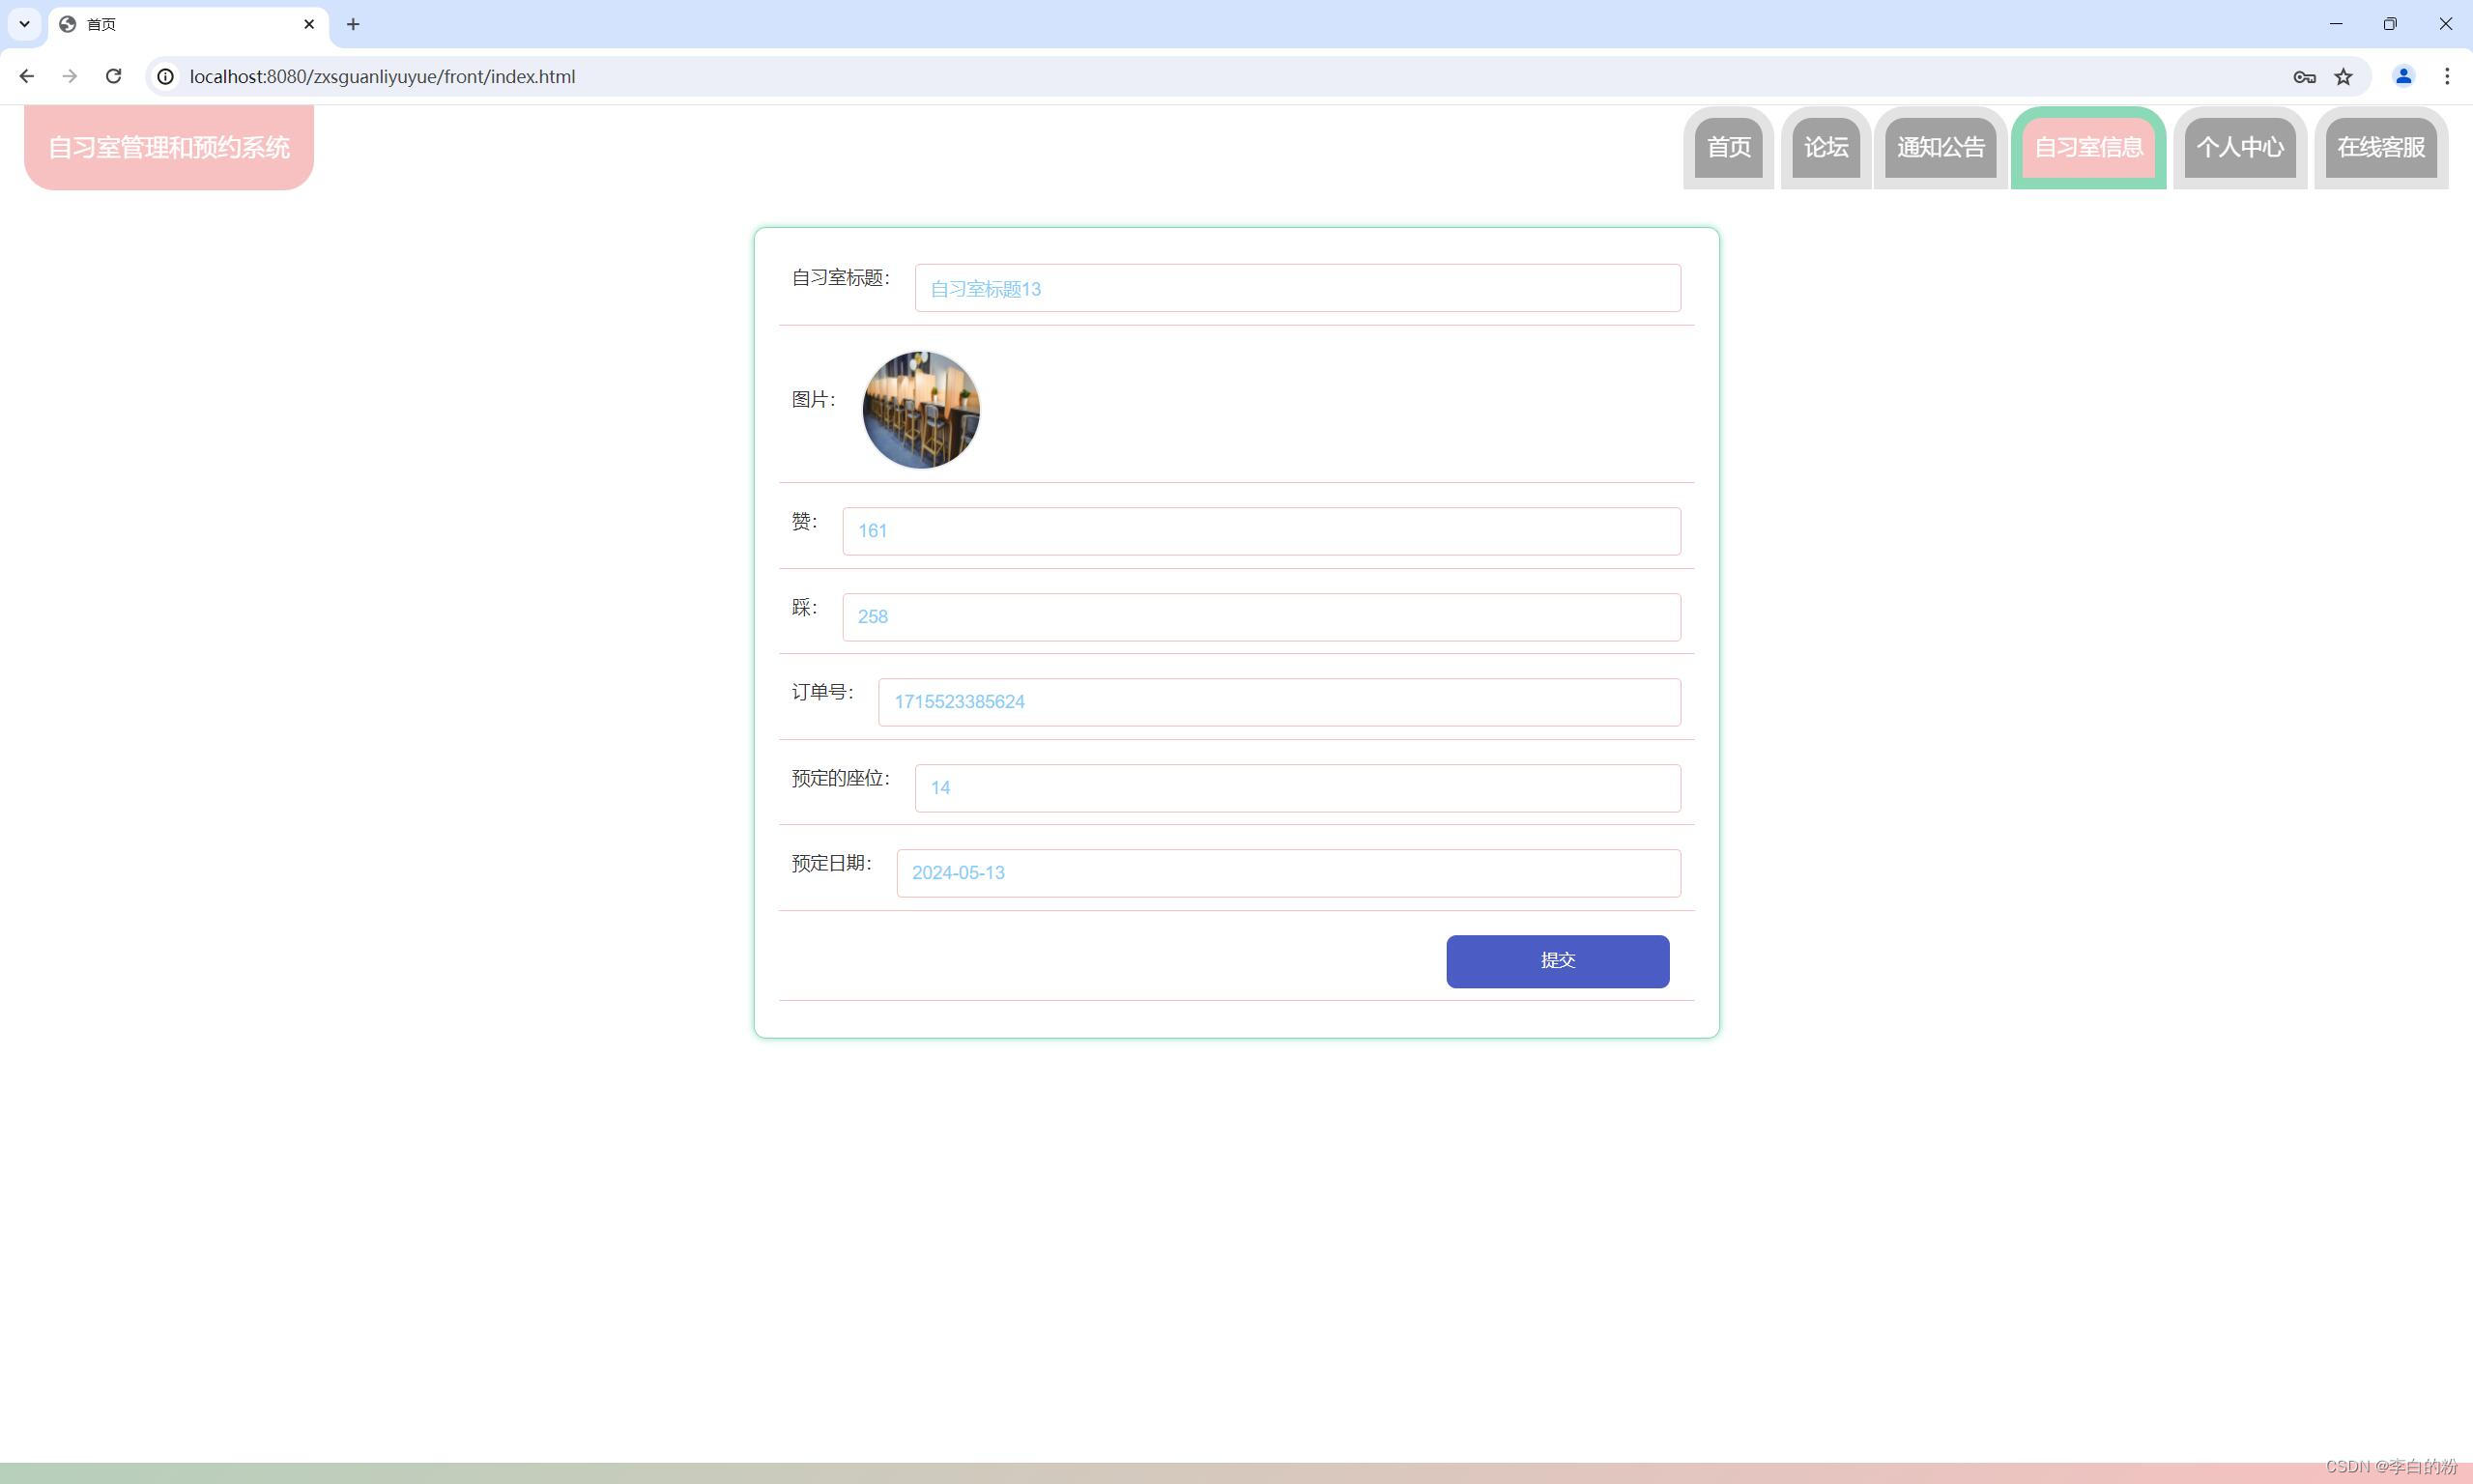This screenshot has width=2473, height=1484.
Task: Open a new browser tab
Action: [353, 24]
